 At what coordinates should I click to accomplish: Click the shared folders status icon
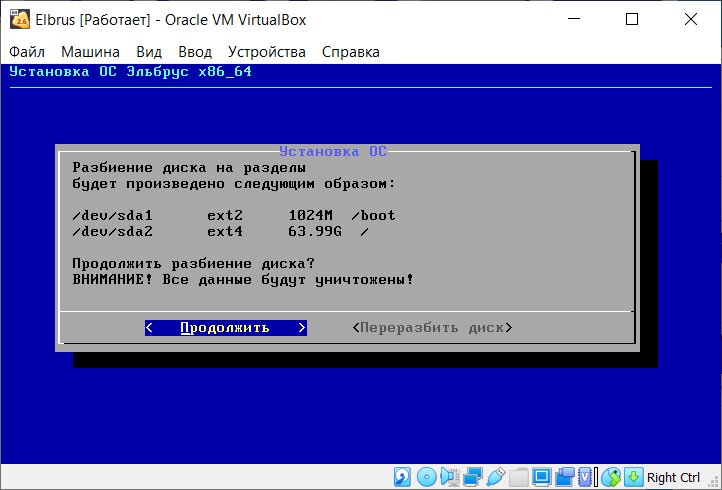coord(519,477)
